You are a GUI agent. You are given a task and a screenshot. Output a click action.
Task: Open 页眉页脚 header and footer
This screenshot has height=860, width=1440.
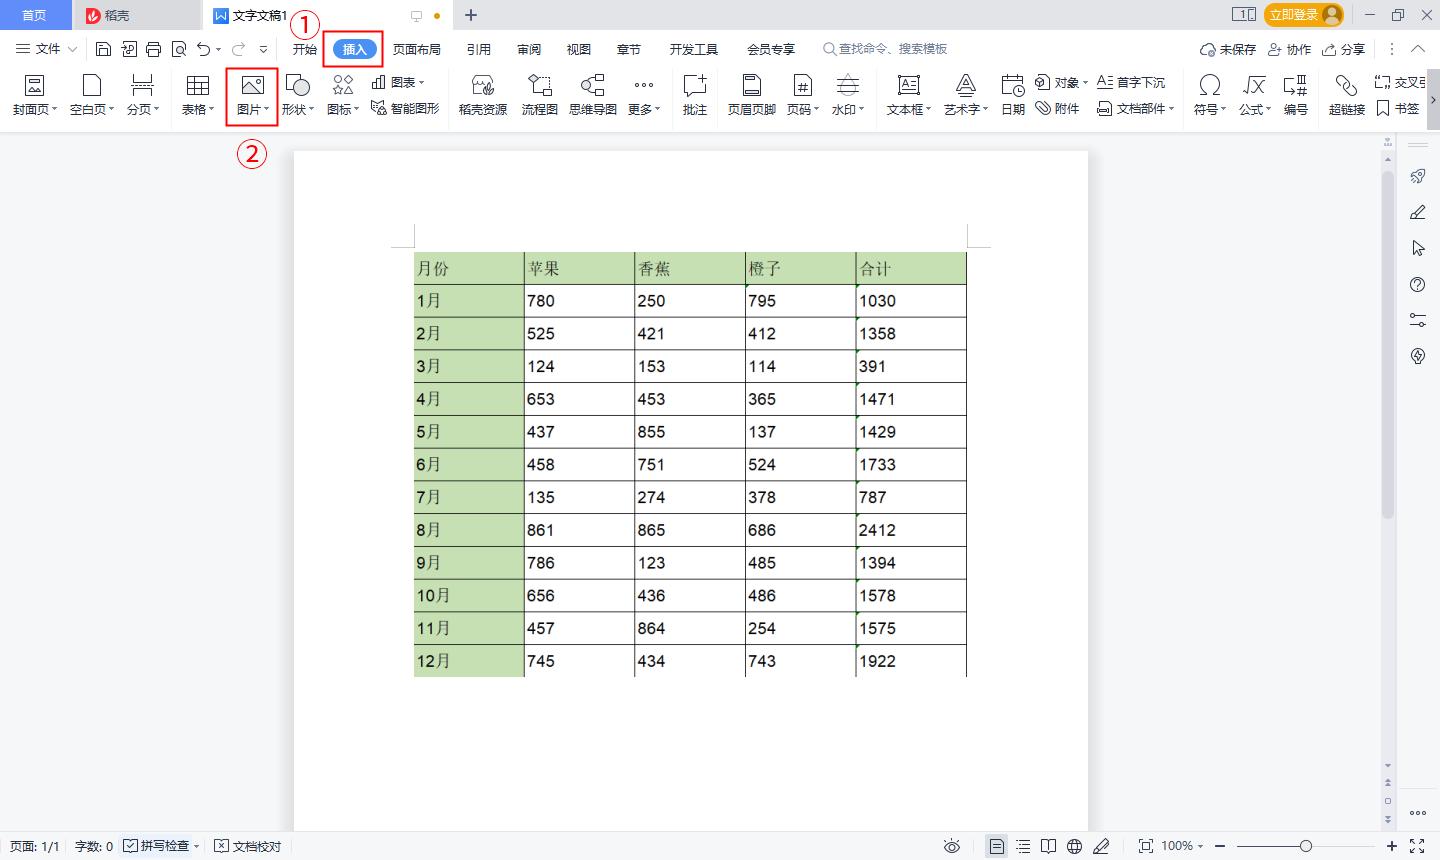(x=751, y=95)
